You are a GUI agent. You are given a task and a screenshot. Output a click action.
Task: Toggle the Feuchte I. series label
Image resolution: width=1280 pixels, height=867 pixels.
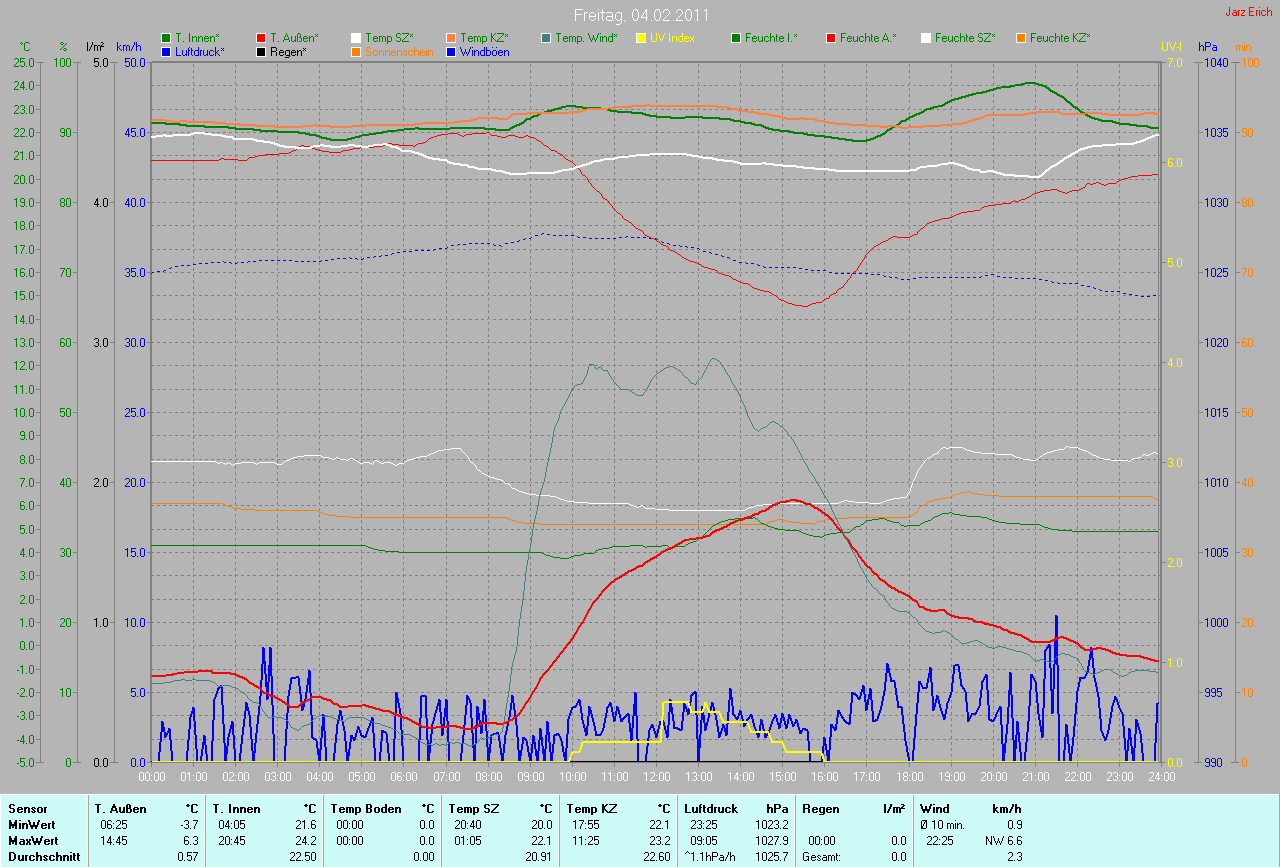(770, 38)
